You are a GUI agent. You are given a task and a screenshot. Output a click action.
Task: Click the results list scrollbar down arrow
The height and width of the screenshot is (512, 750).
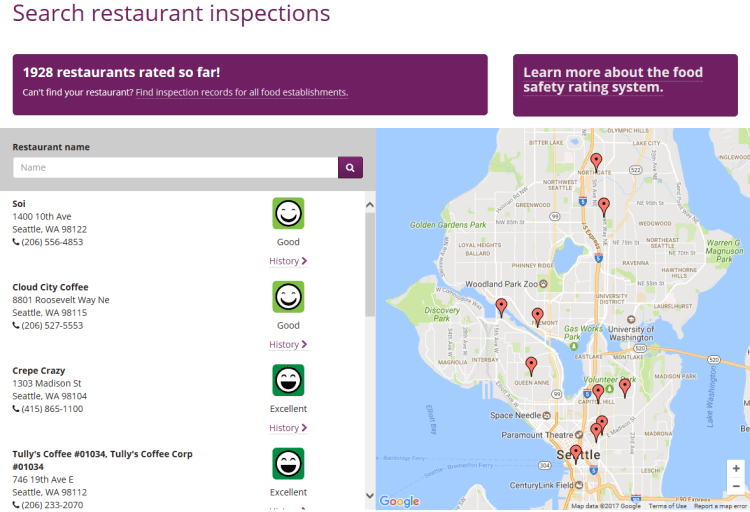[x=369, y=496]
